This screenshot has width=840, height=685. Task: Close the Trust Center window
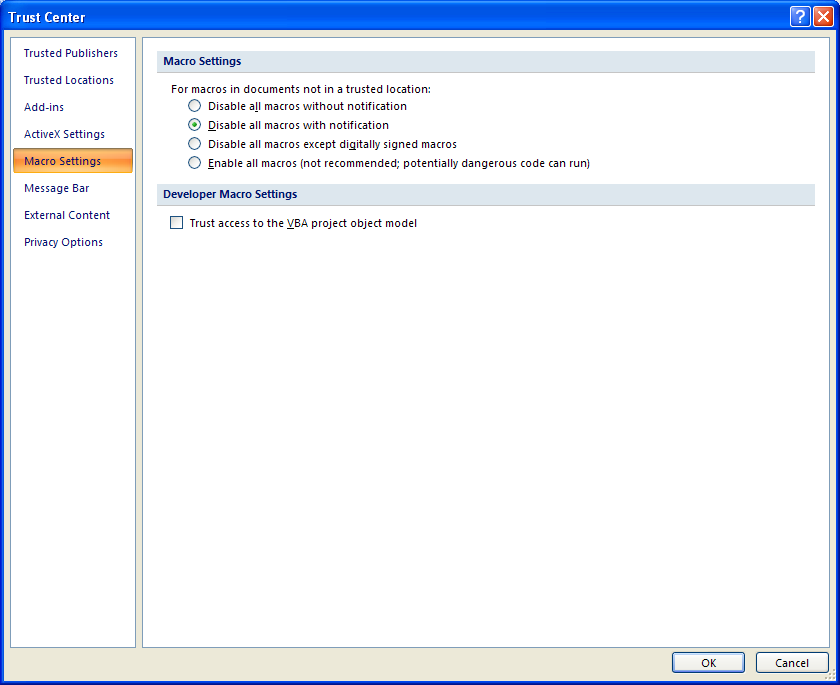coord(823,17)
